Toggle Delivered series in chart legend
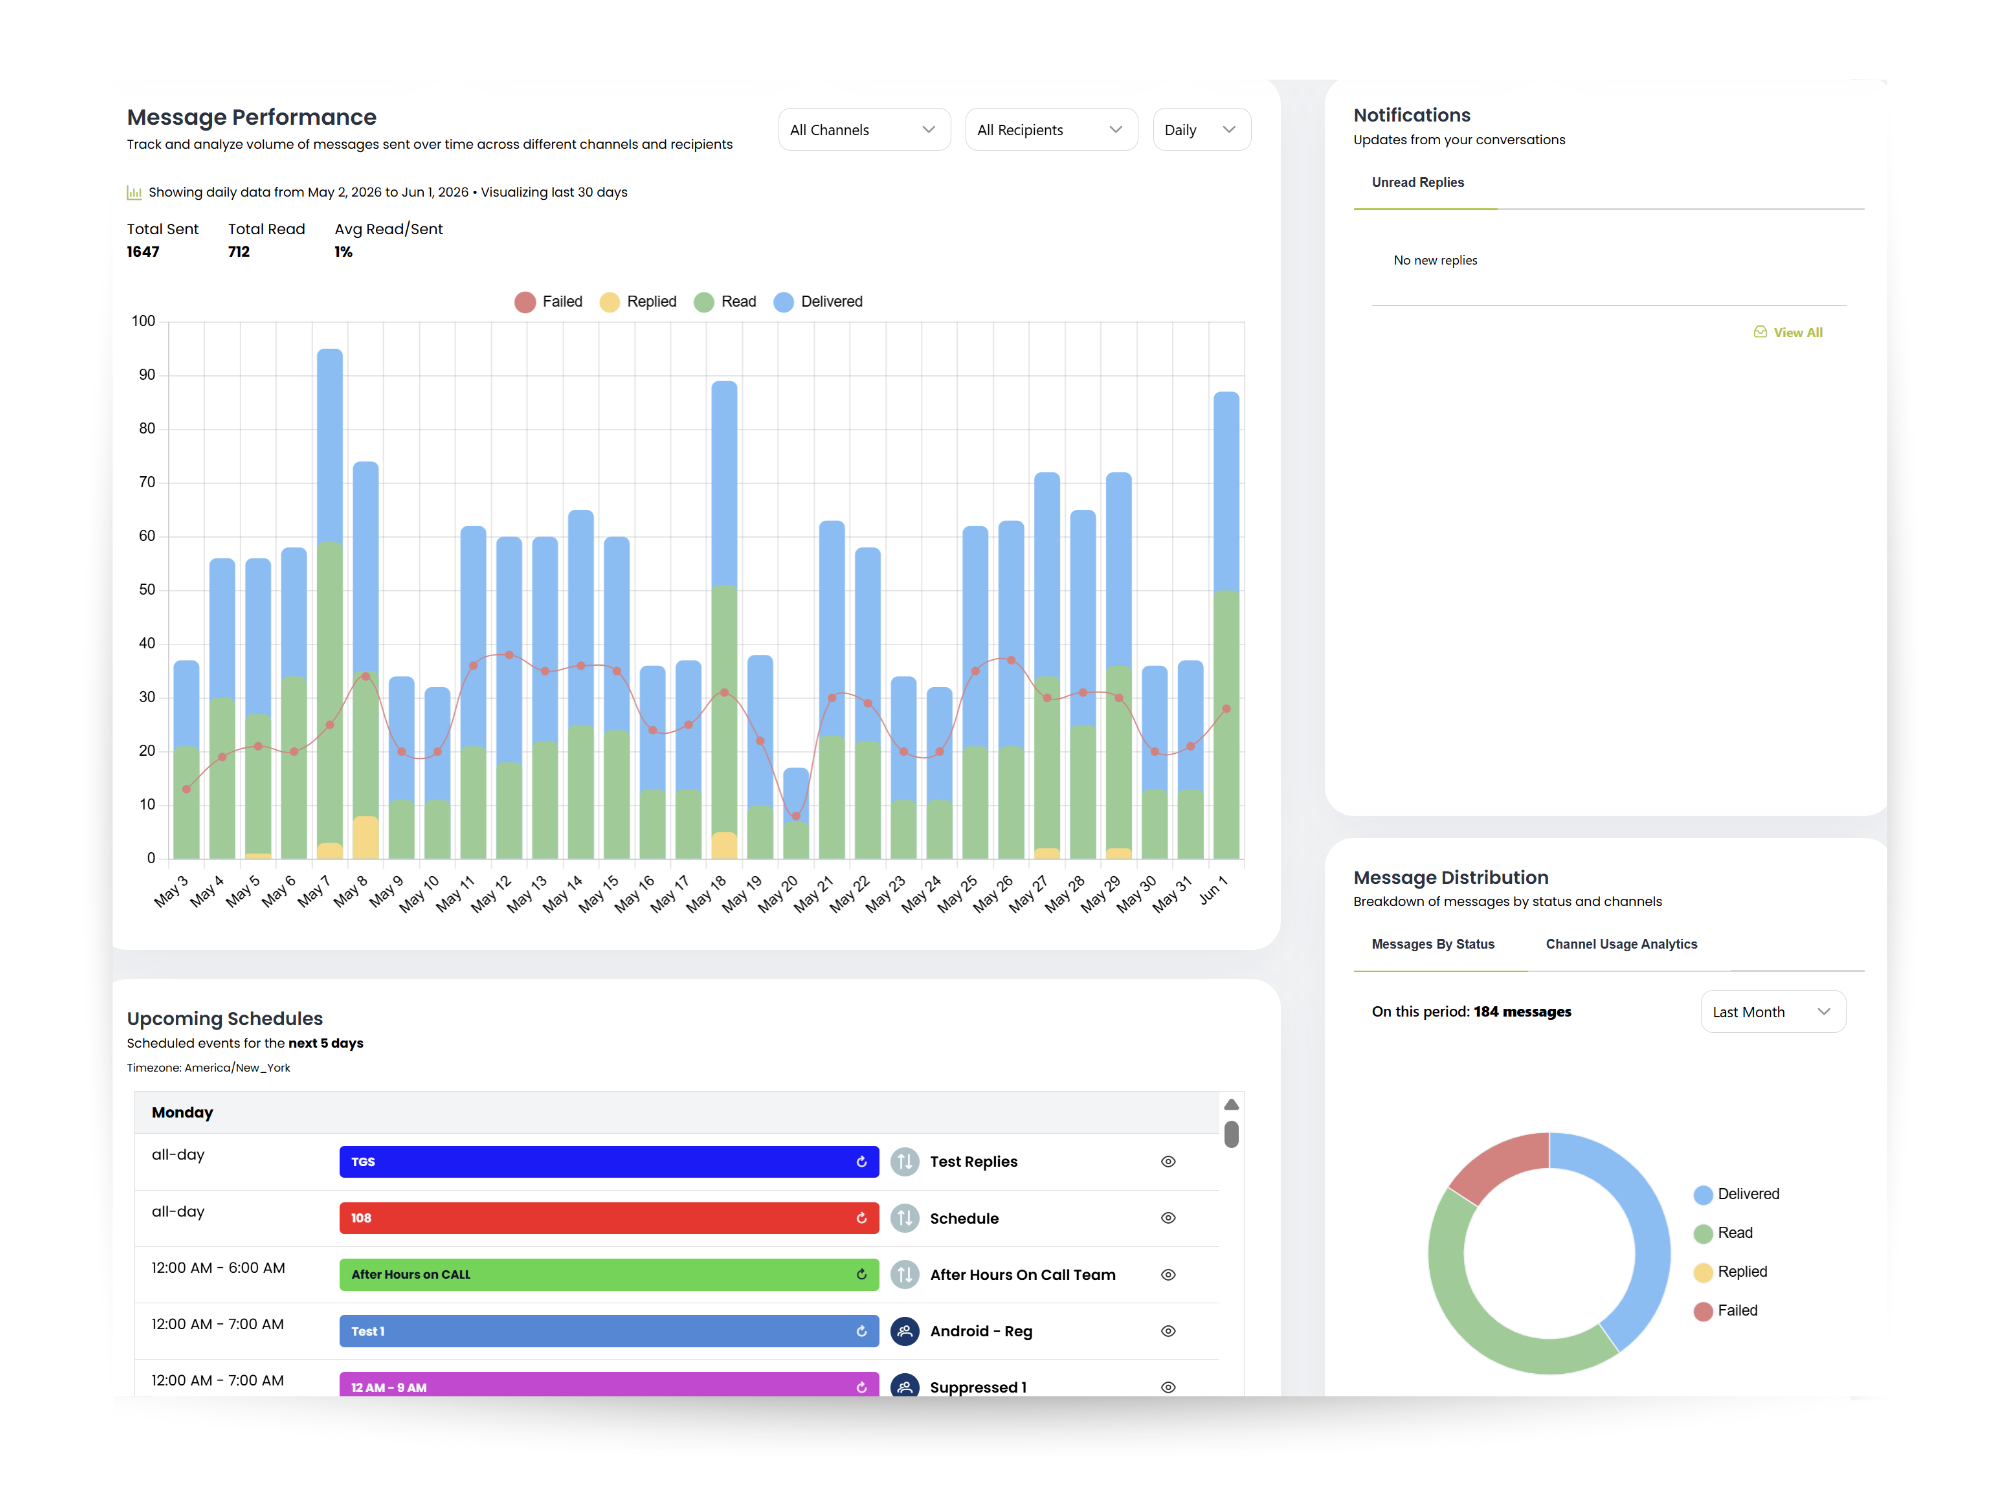Image resolution: width=2000 pixels, height=1511 pixels. click(x=818, y=302)
